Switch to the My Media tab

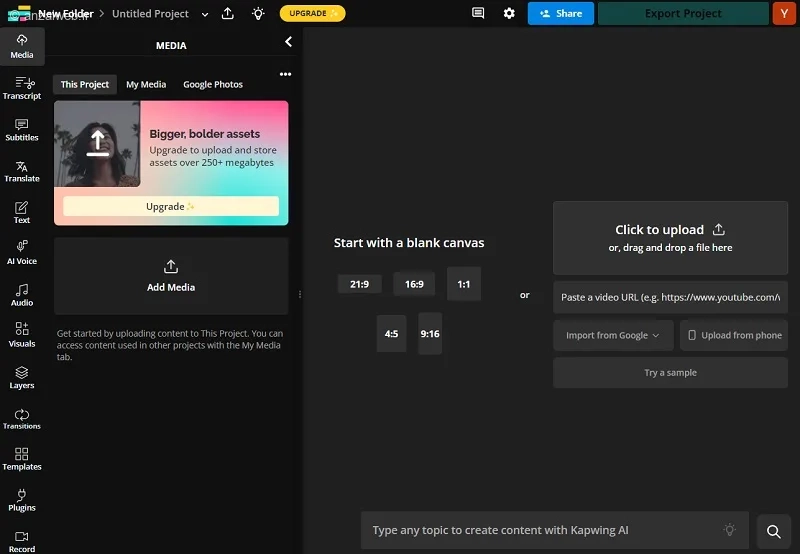pyautogui.click(x=146, y=84)
